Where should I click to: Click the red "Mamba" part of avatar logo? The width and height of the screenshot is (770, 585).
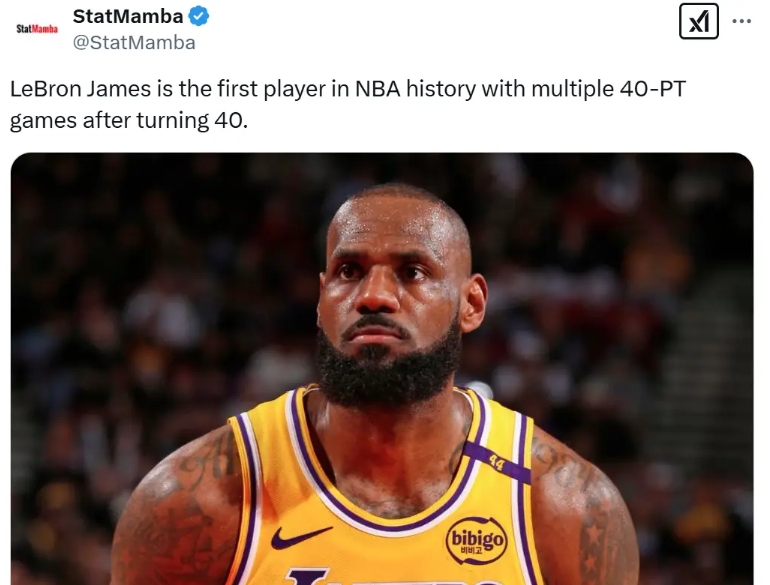[45, 29]
